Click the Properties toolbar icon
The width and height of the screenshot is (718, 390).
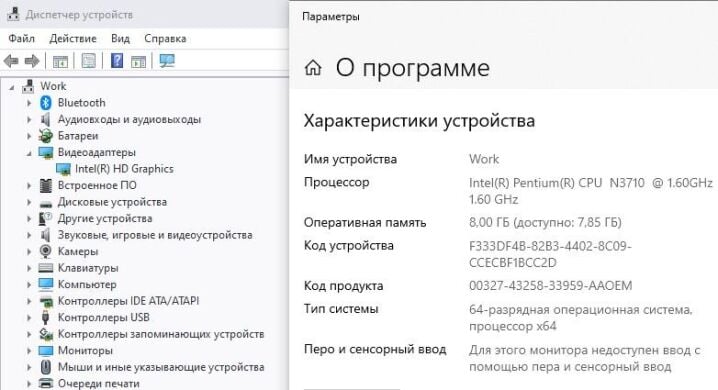click(88, 61)
